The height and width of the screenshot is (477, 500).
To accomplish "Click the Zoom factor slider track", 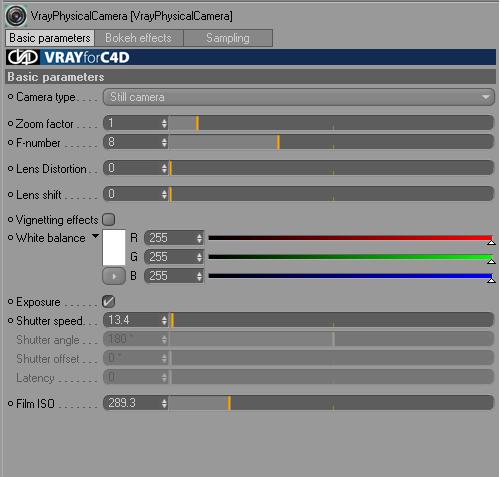I will tap(331, 123).
